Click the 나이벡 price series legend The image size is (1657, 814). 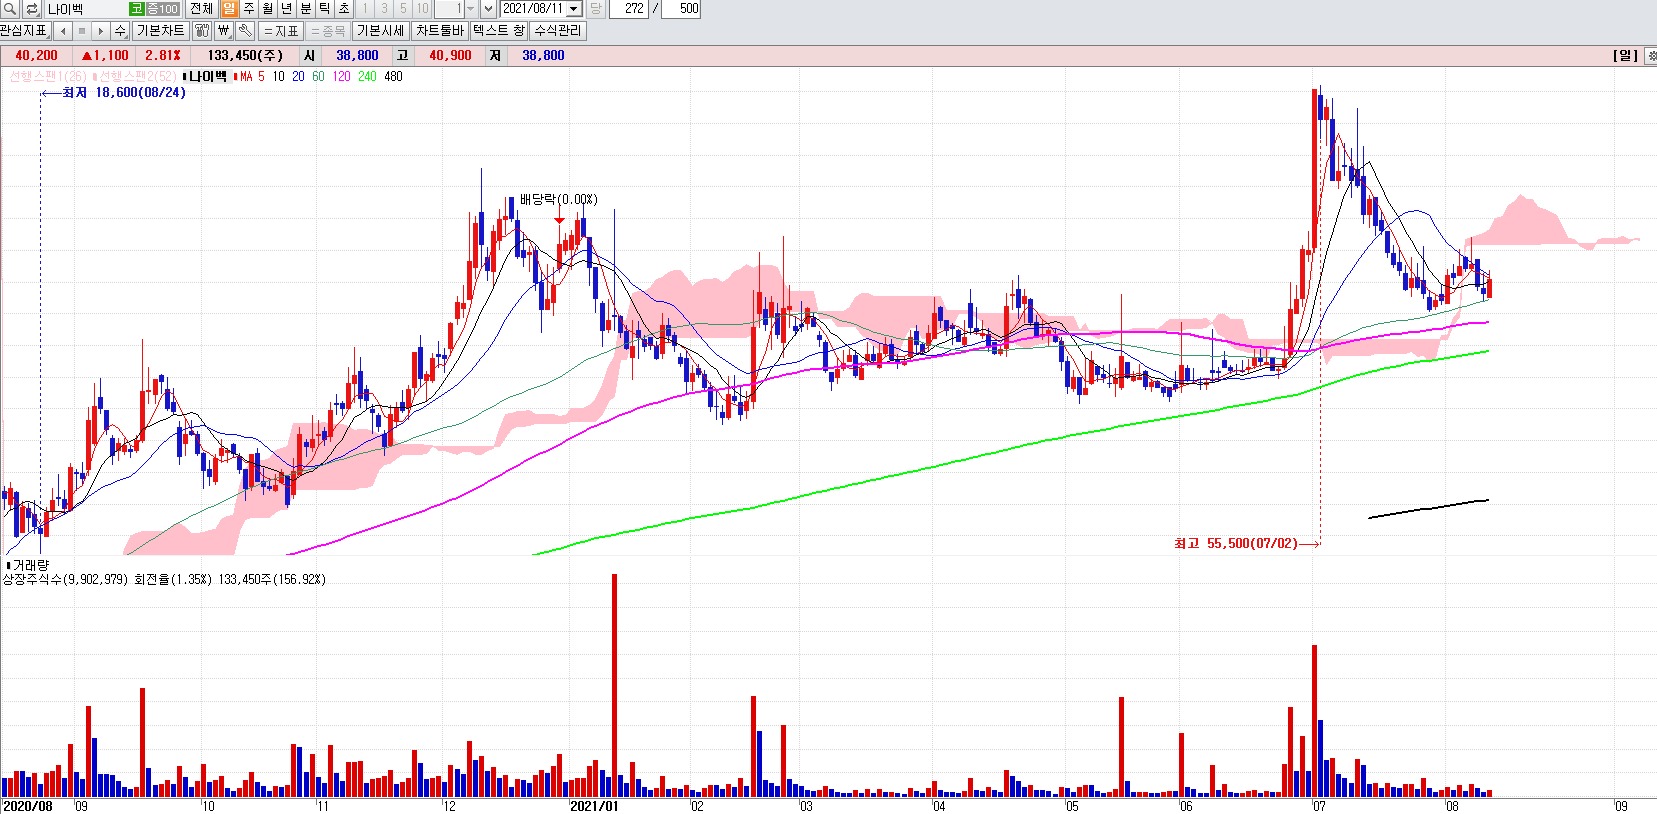(208, 76)
